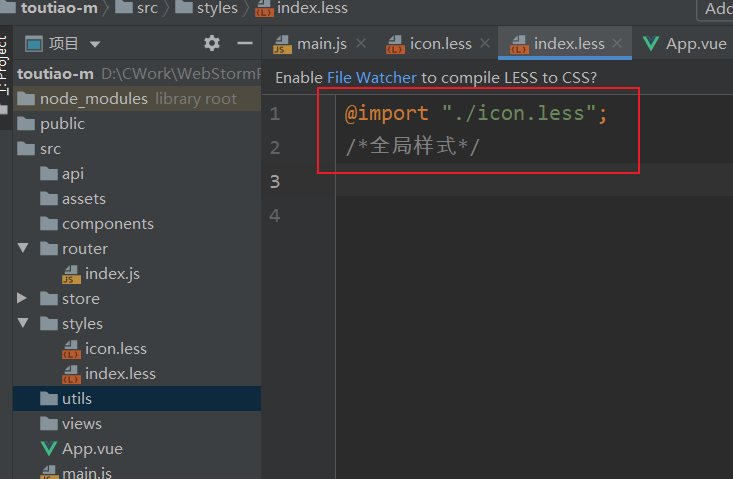Open main.js in project tree

coord(87,472)
